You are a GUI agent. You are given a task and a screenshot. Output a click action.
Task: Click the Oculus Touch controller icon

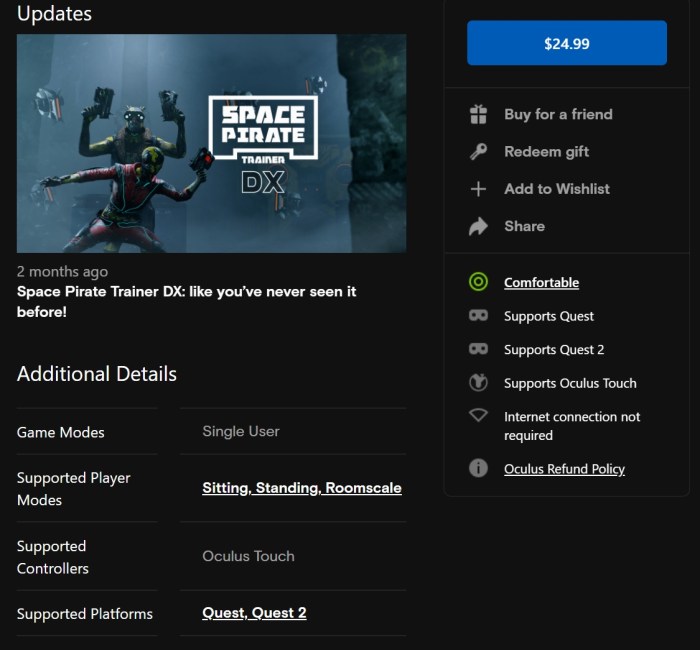478,383
